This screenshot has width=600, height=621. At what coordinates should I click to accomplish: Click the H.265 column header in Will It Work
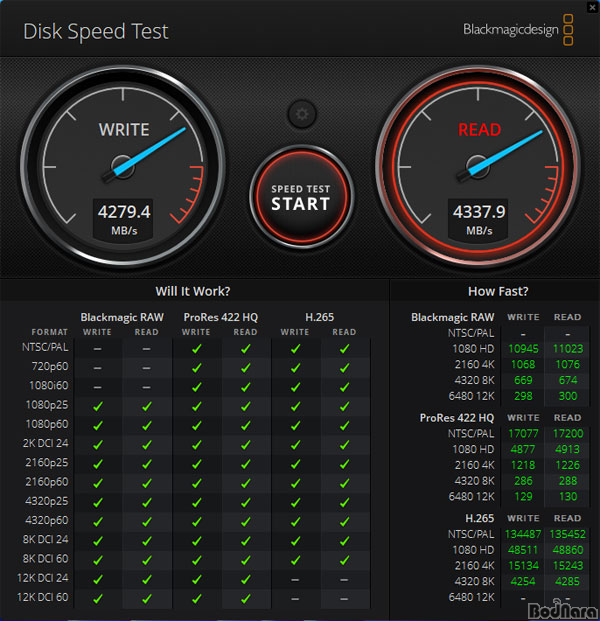320,317
